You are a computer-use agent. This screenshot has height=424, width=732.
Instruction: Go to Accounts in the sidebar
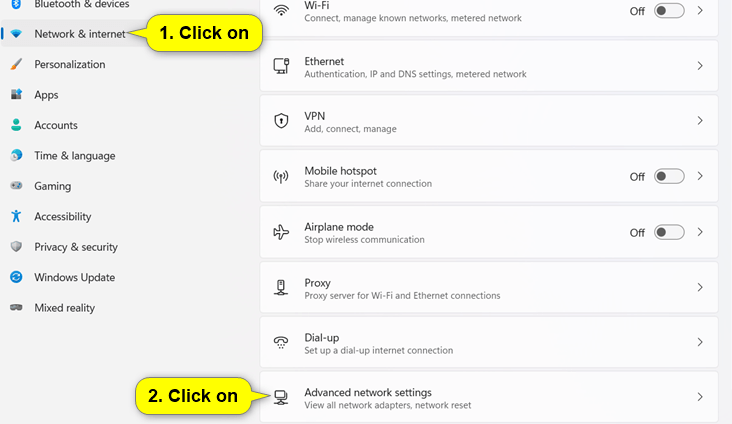pos(55,125)
